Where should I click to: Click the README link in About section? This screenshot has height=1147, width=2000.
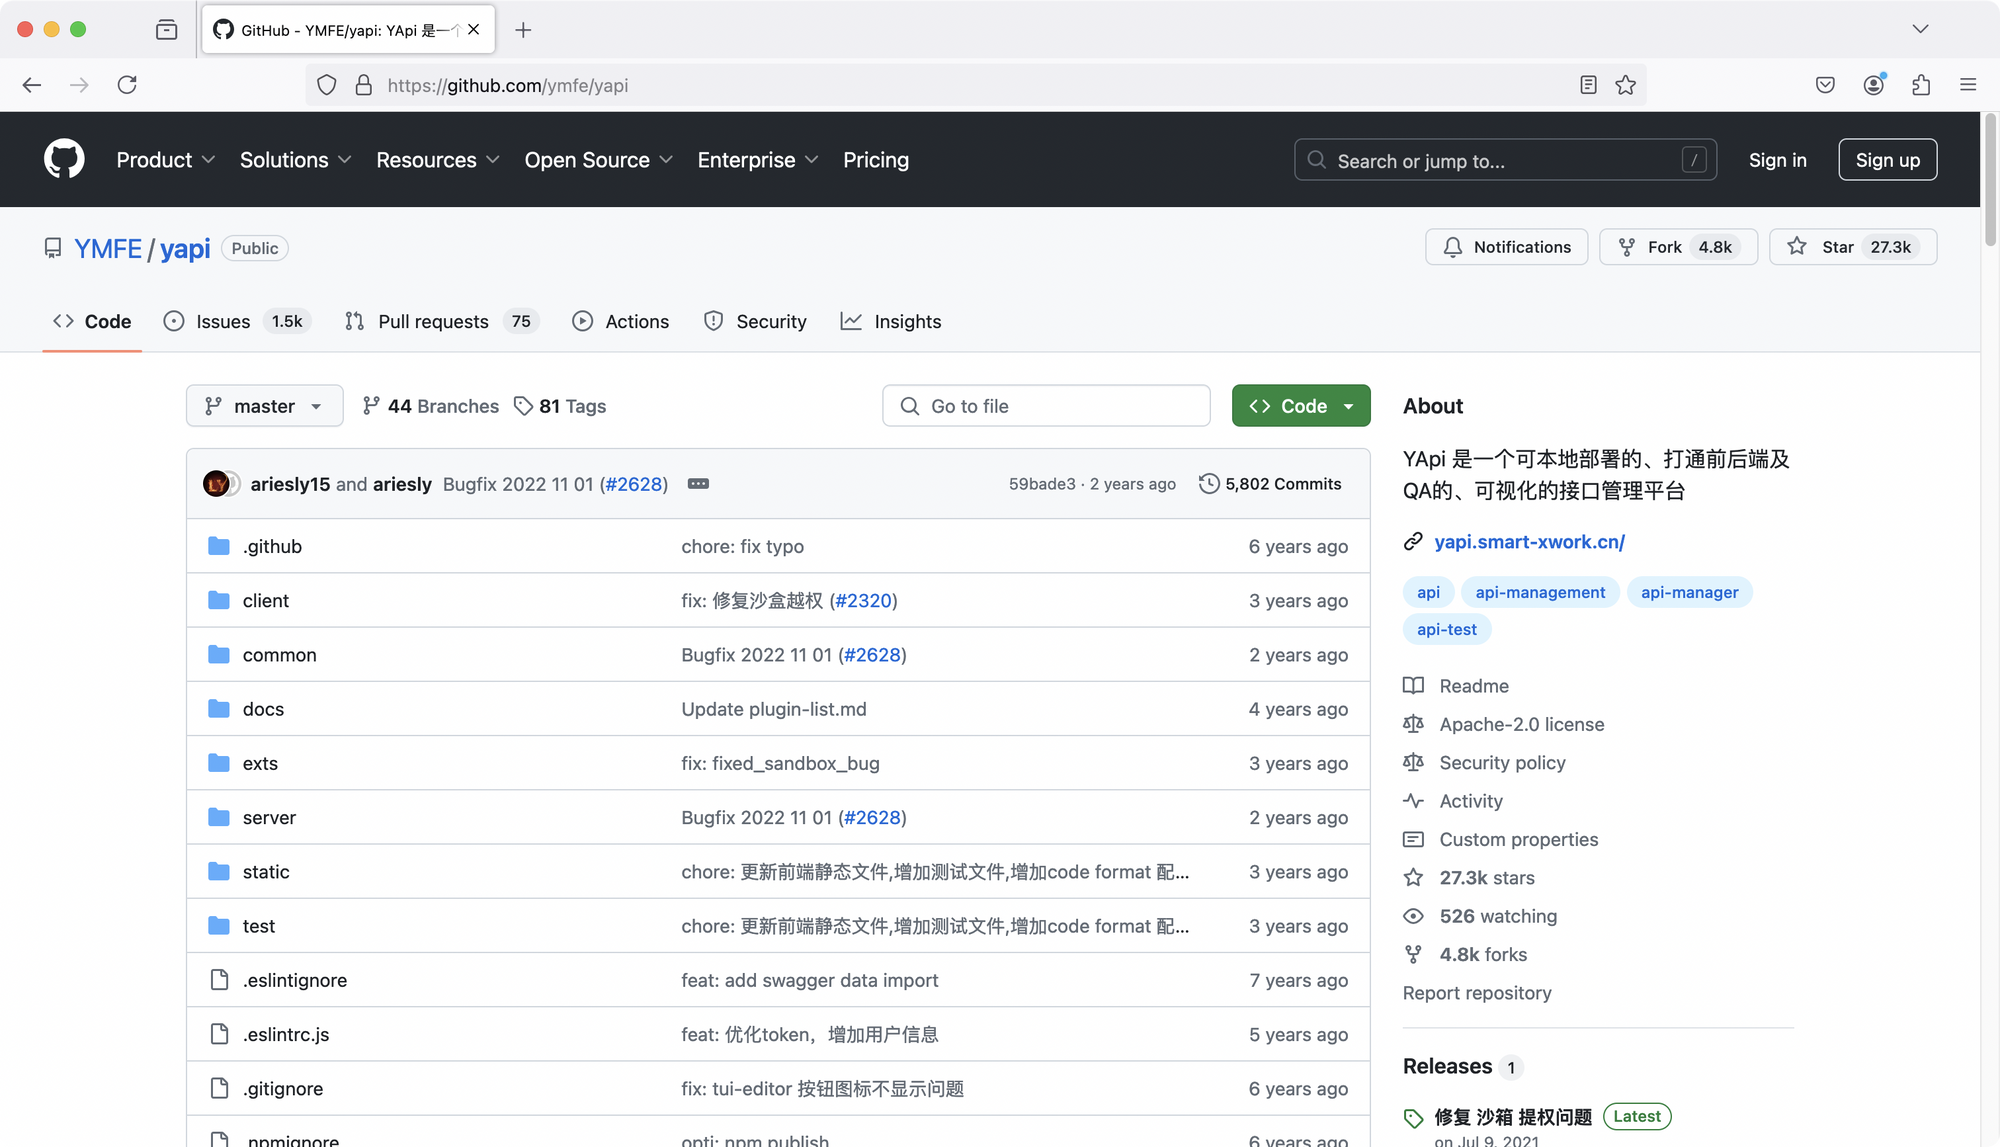(x=1474, y=684)
